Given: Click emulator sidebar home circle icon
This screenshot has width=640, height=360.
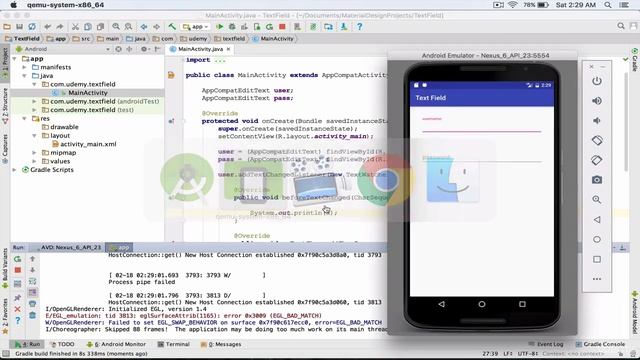Looking at the screenshot, I should coord(597,239).
